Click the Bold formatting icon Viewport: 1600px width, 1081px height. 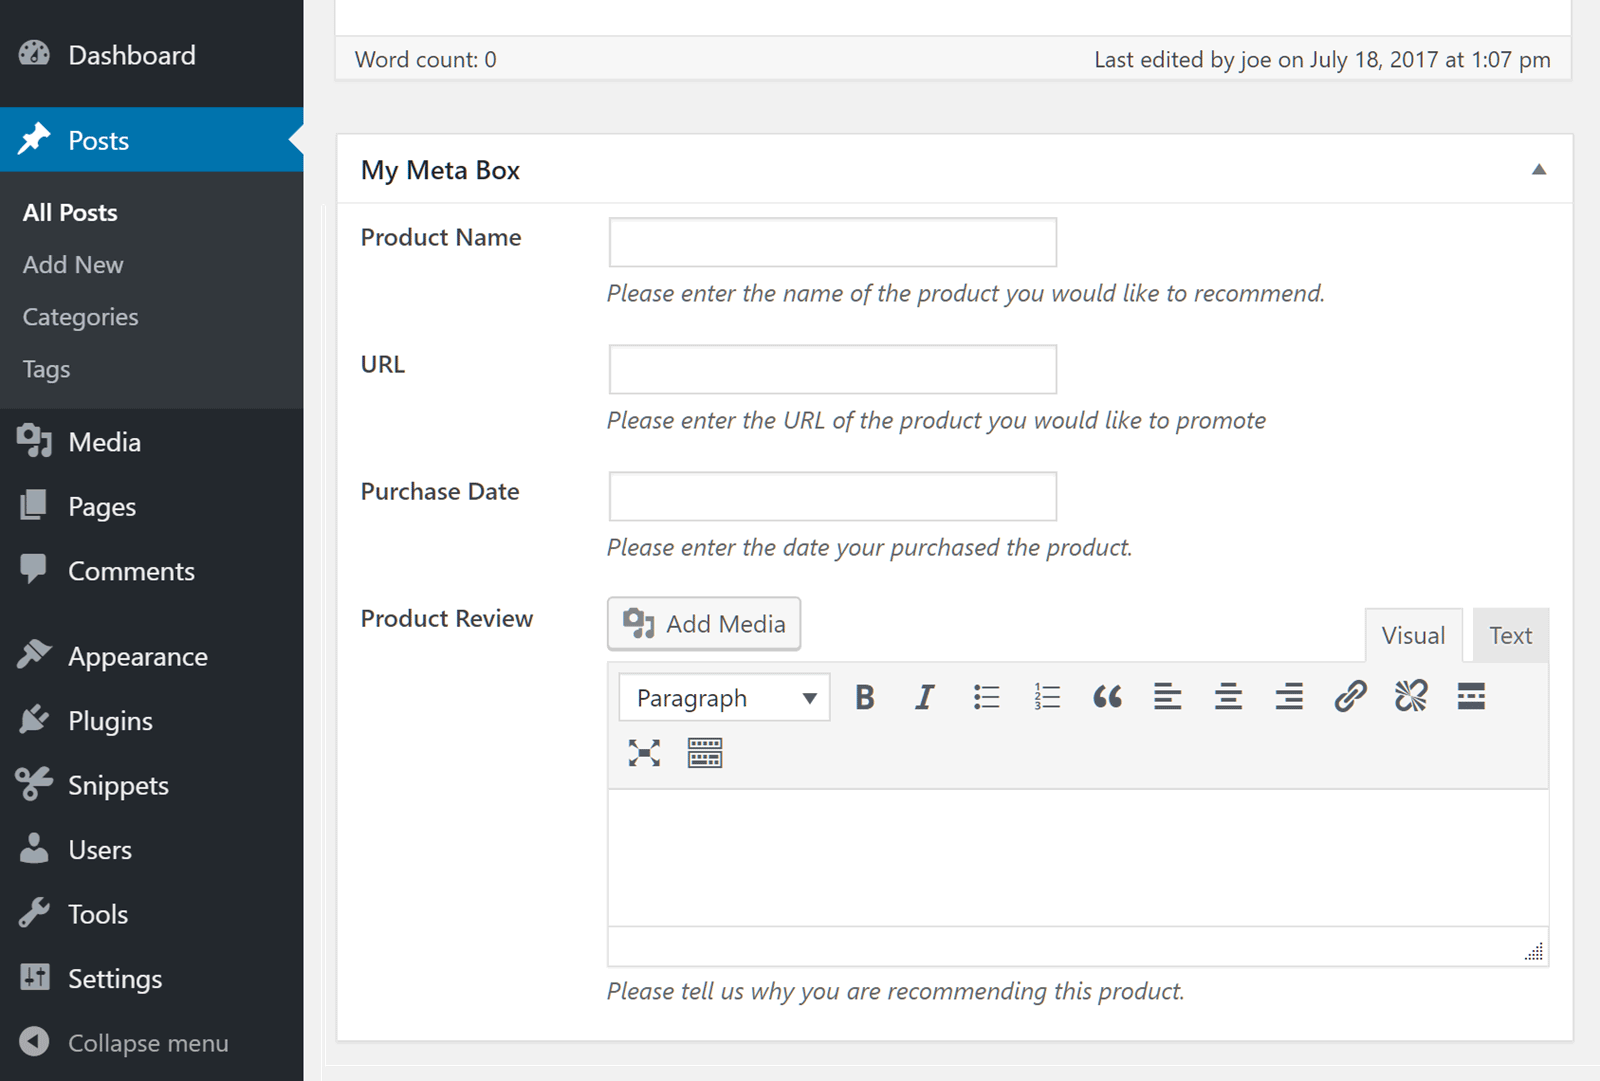click(x=865, y=697)
